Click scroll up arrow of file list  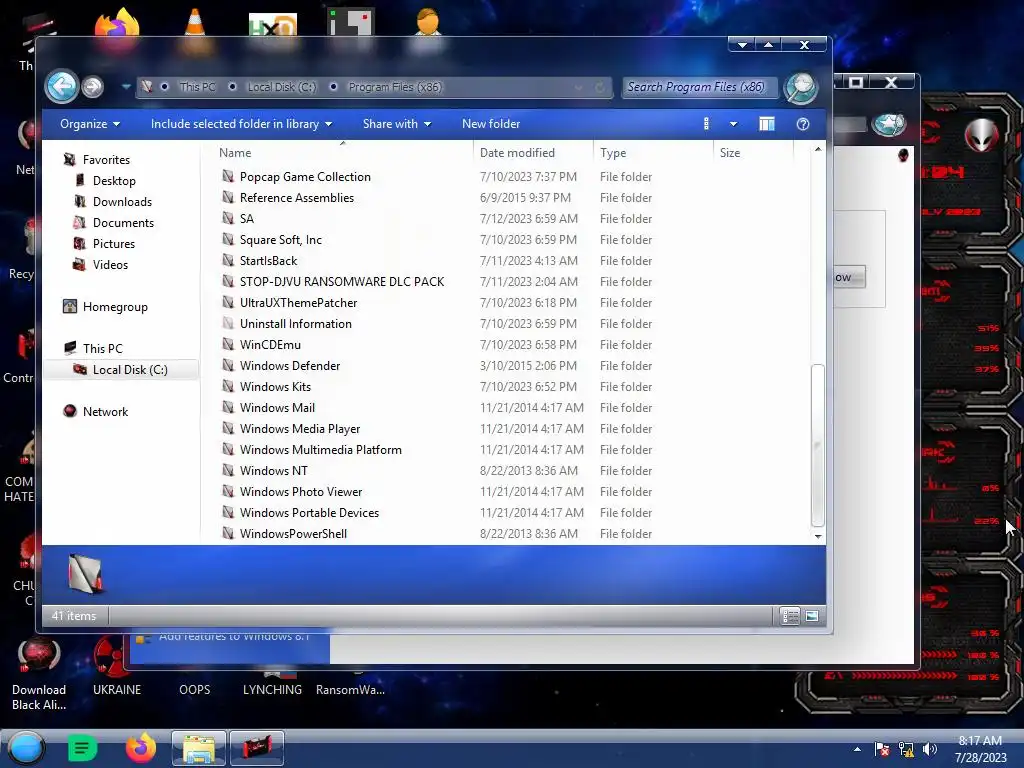tap(818, 150)
